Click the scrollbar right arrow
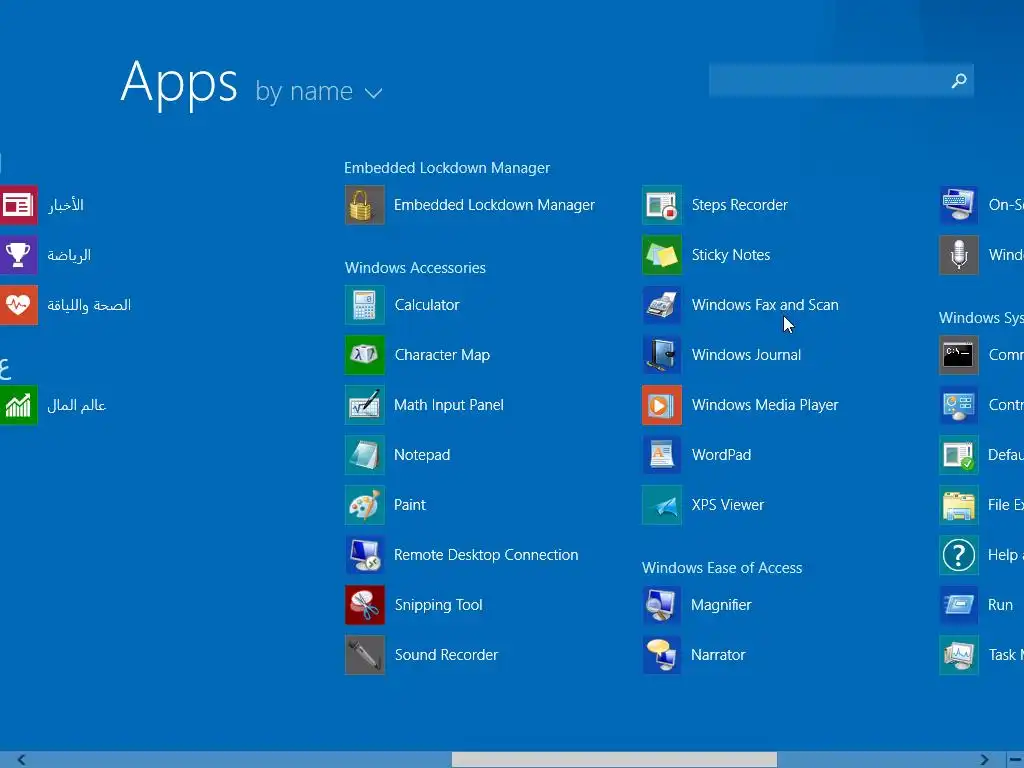The height and width of the screenshot is (768, 1024). 984,760
